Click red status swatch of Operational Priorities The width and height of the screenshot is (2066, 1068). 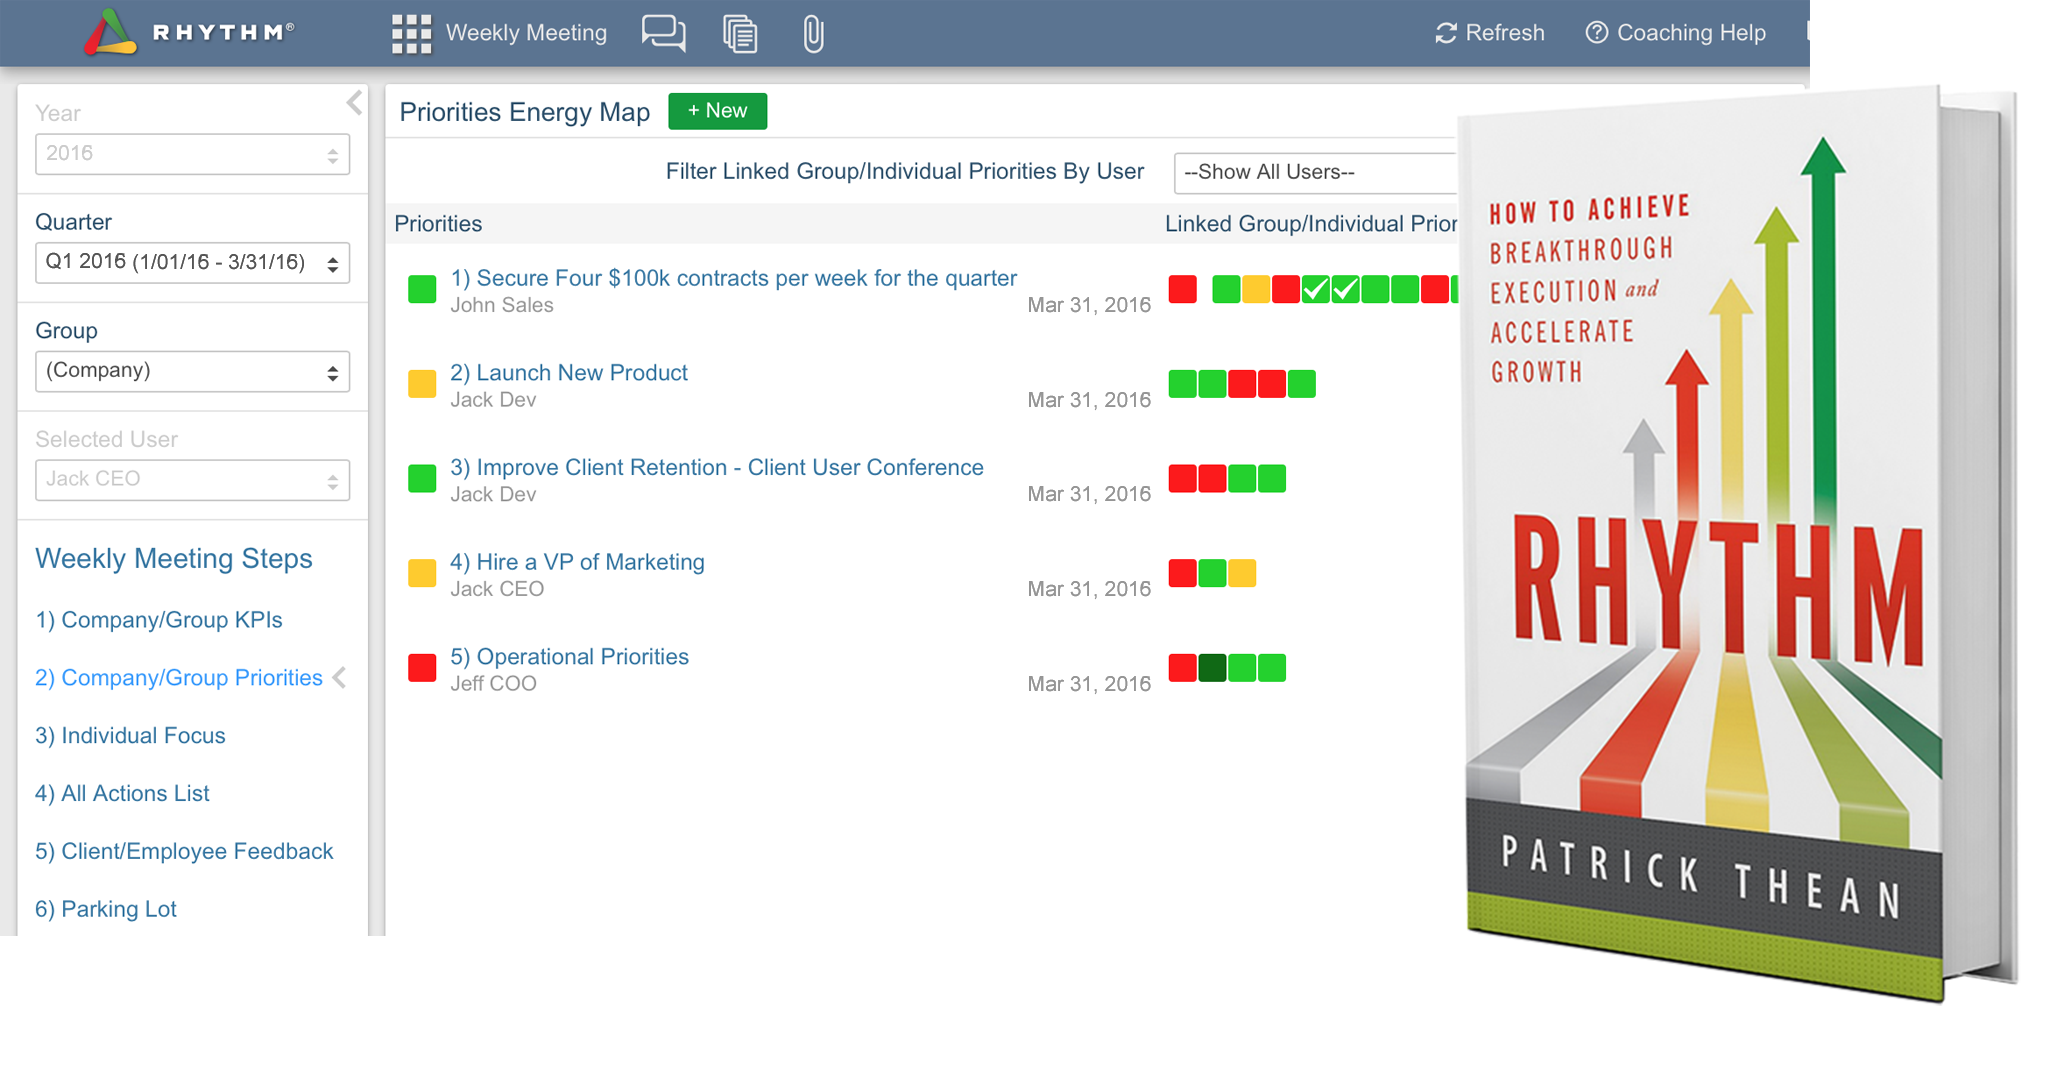pos(422,668)
